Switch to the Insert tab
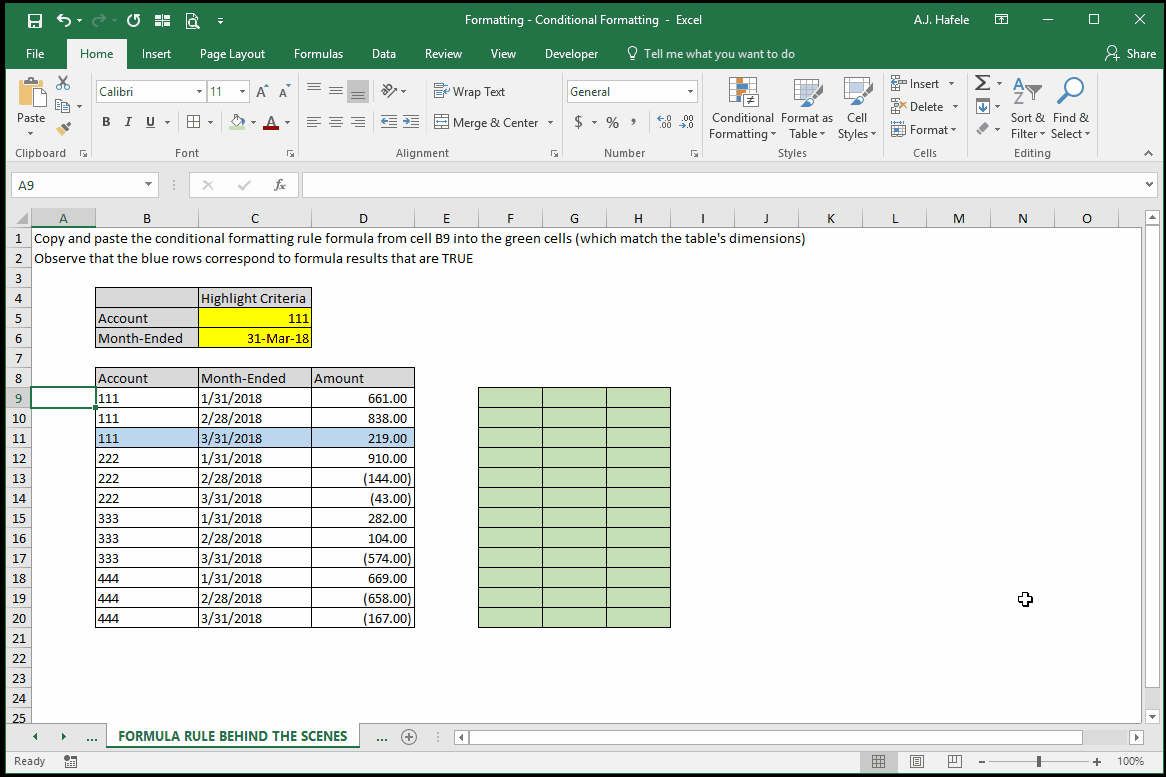Image resolution: width=1166 pixels, height=777 pixels. (x=156, y=54)
